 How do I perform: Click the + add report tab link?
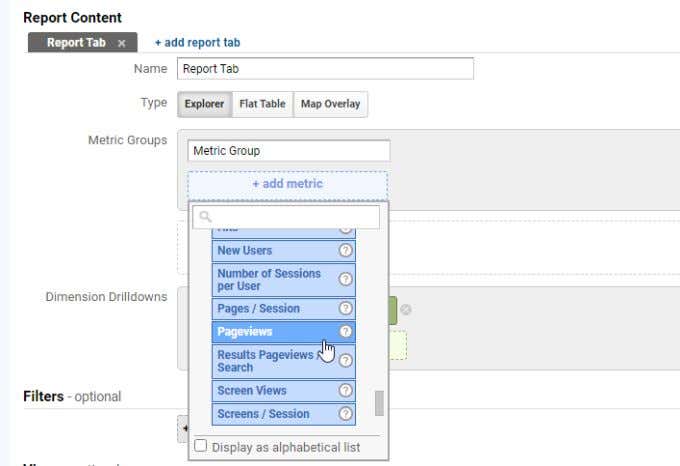(197, 42)
